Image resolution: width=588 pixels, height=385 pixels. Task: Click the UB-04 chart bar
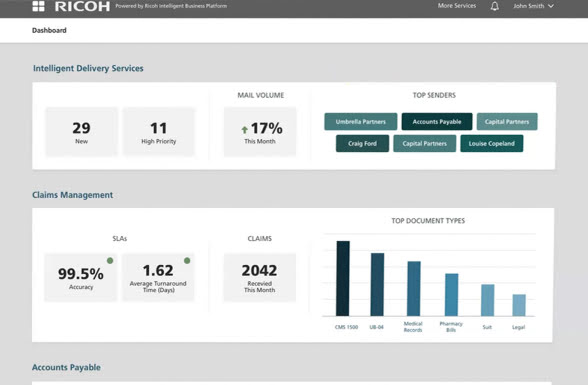pos(377,285)
